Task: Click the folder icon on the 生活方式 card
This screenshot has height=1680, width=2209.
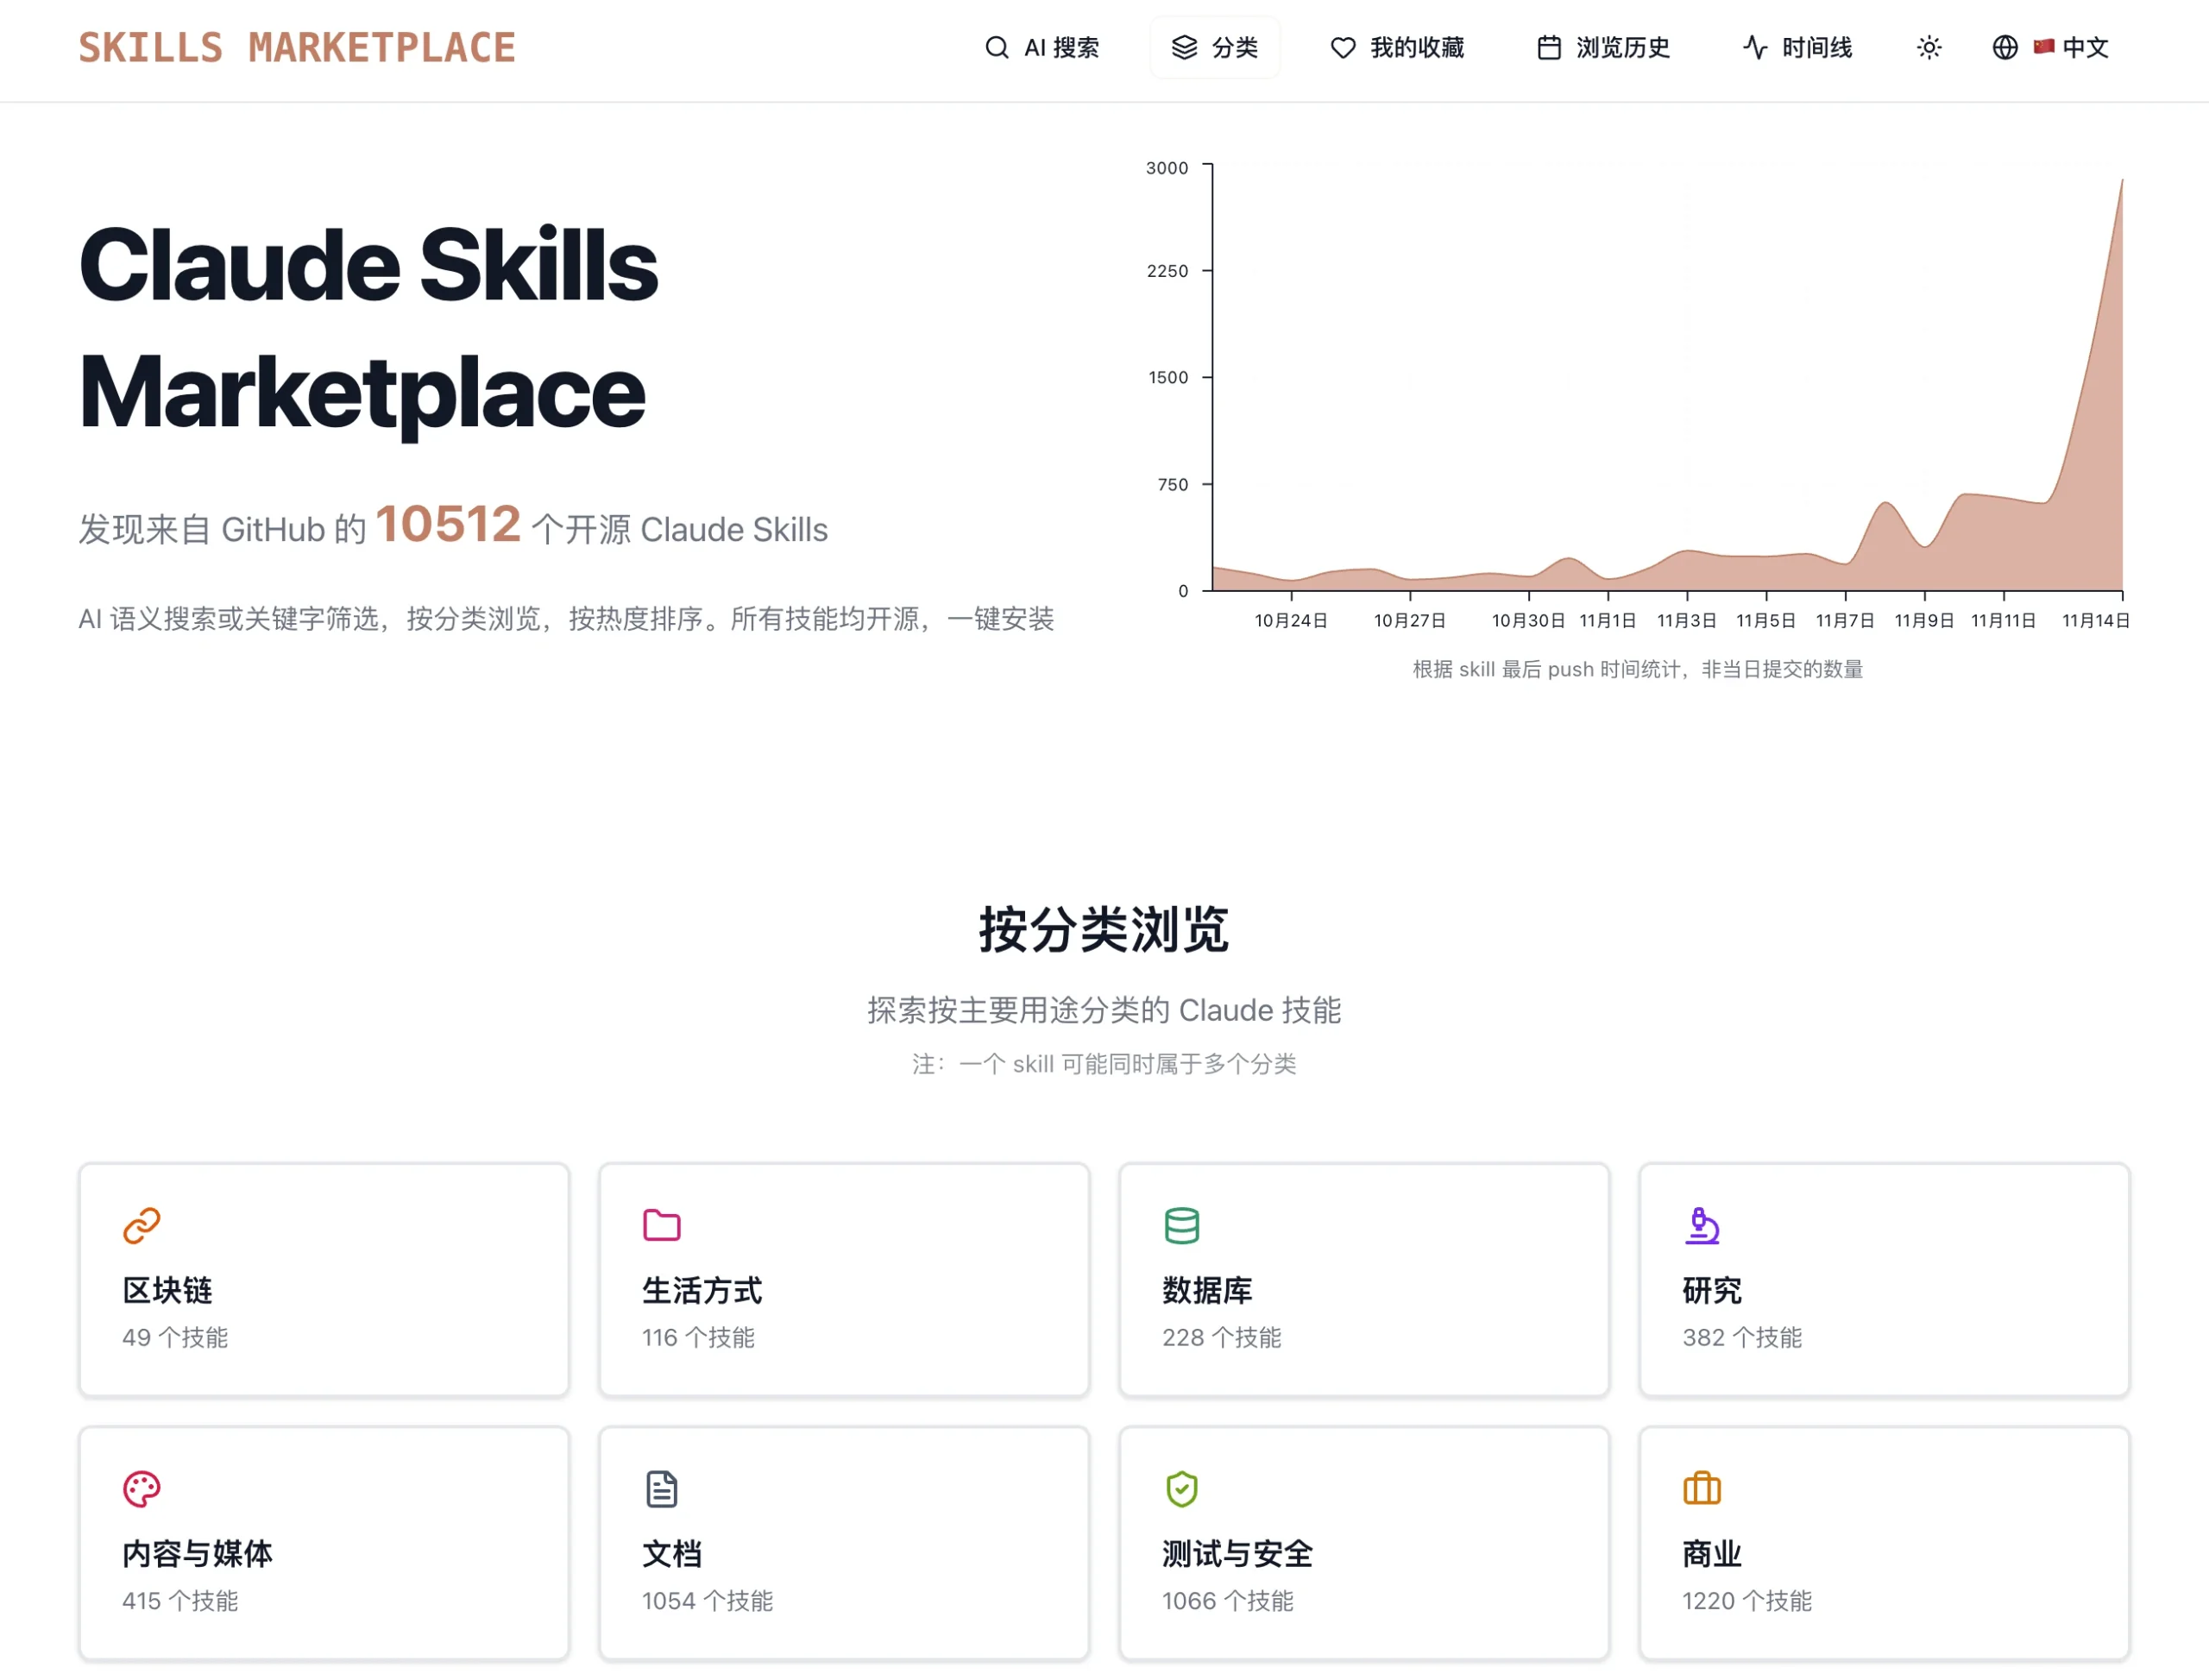Action: [660, 1226]
